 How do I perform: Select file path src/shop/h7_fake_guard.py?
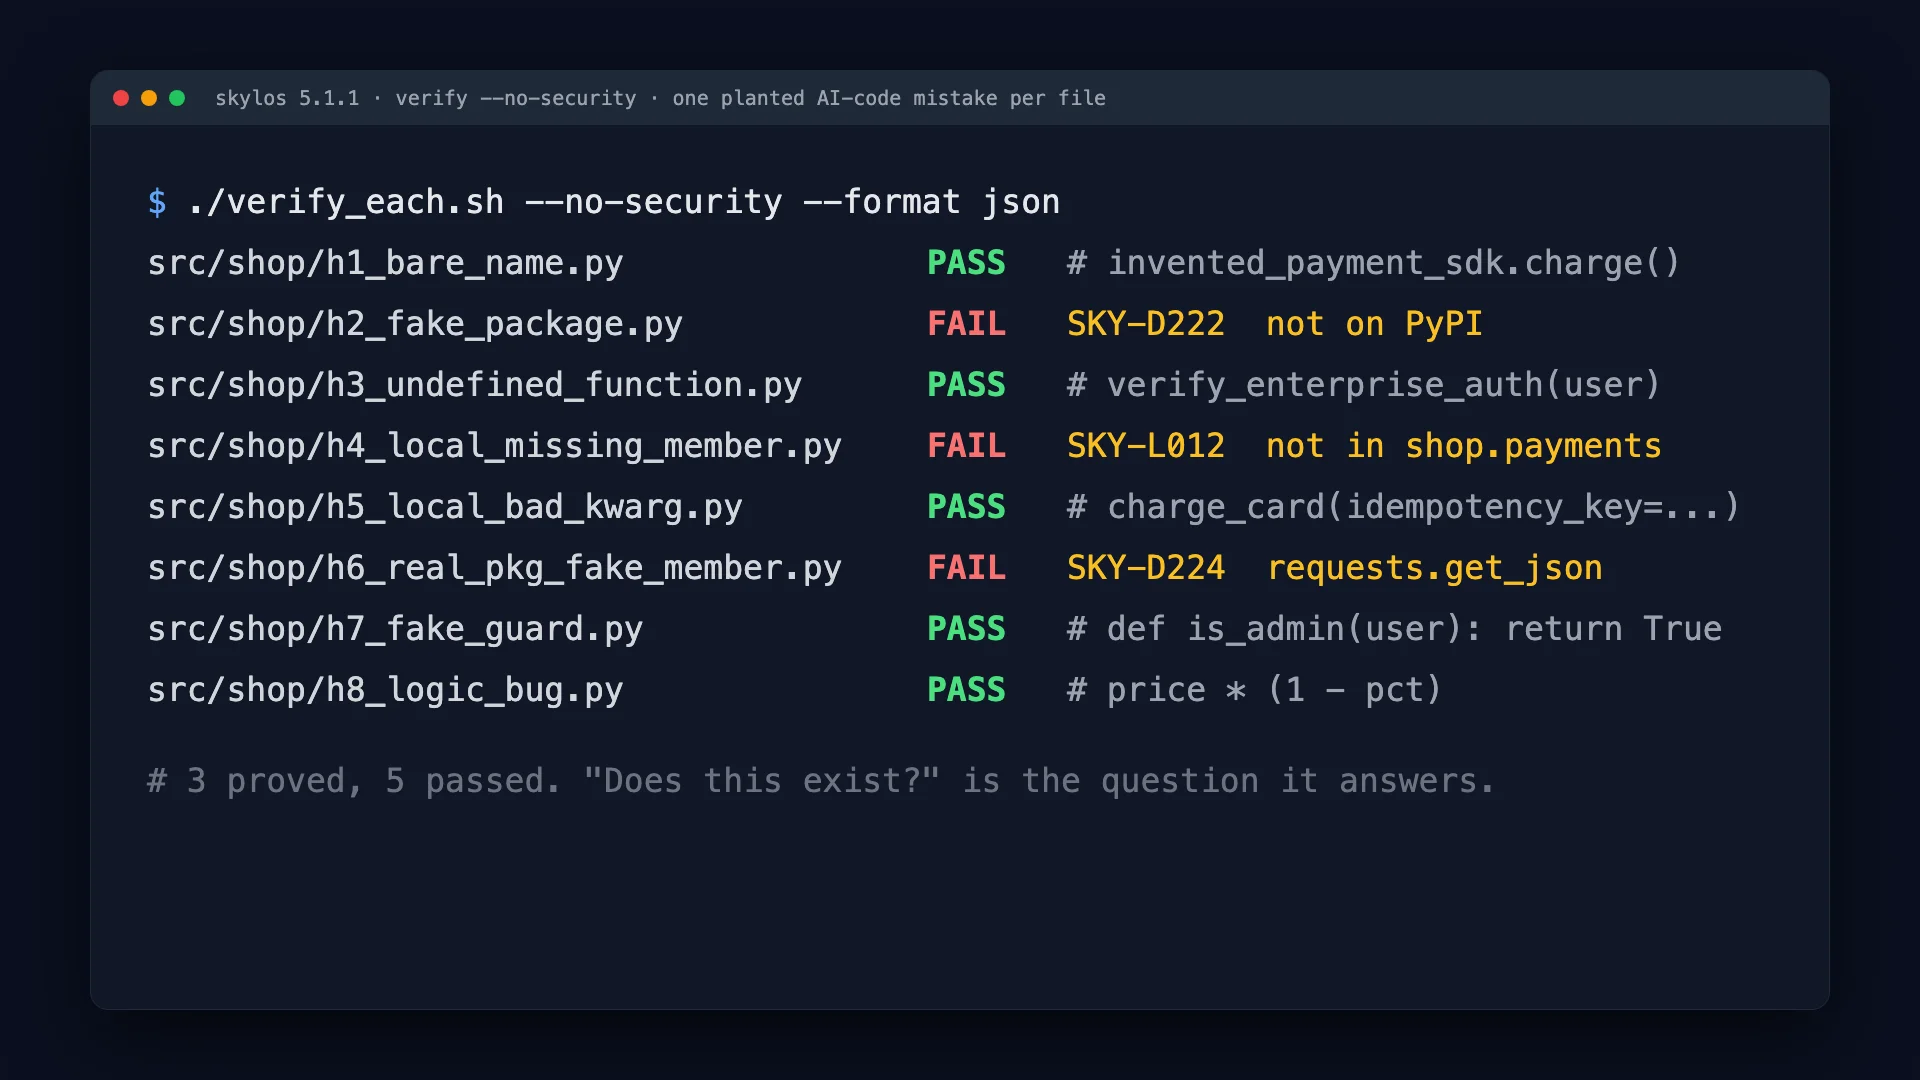[395, 629]
